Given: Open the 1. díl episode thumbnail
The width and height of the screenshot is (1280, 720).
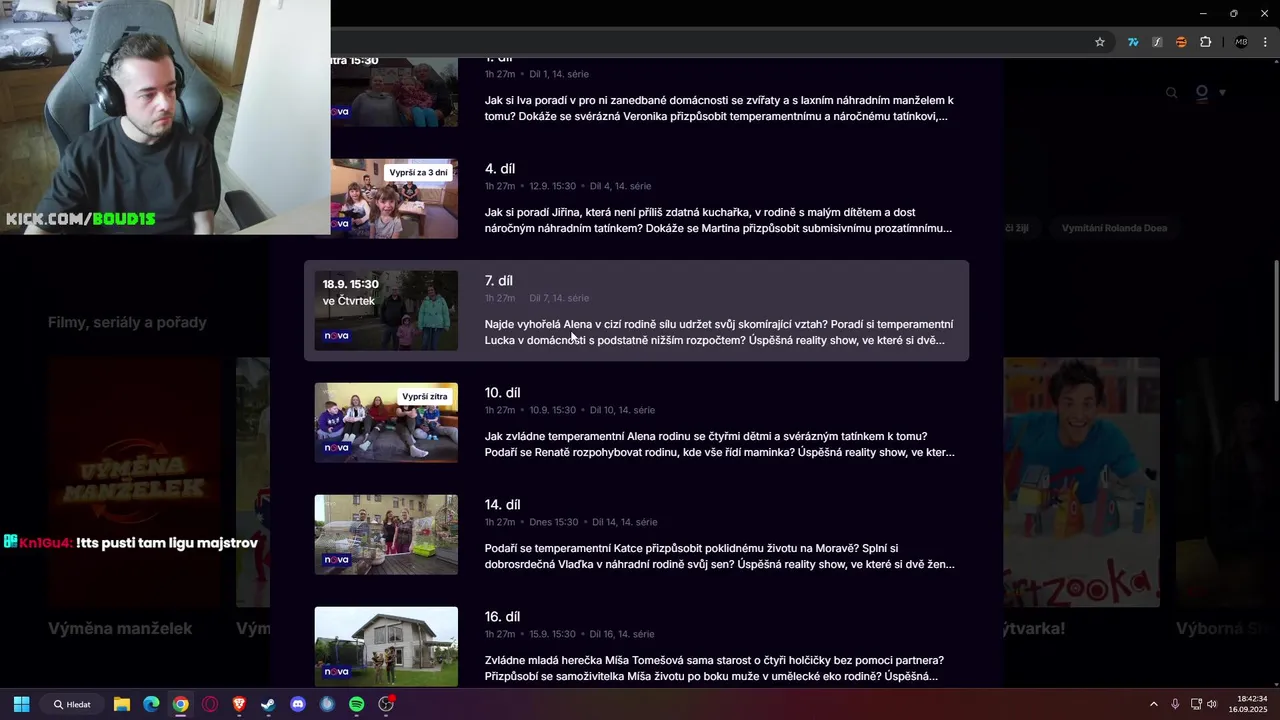Looking at the screenshot, I should pyautogui.click(x=394, y=92).
